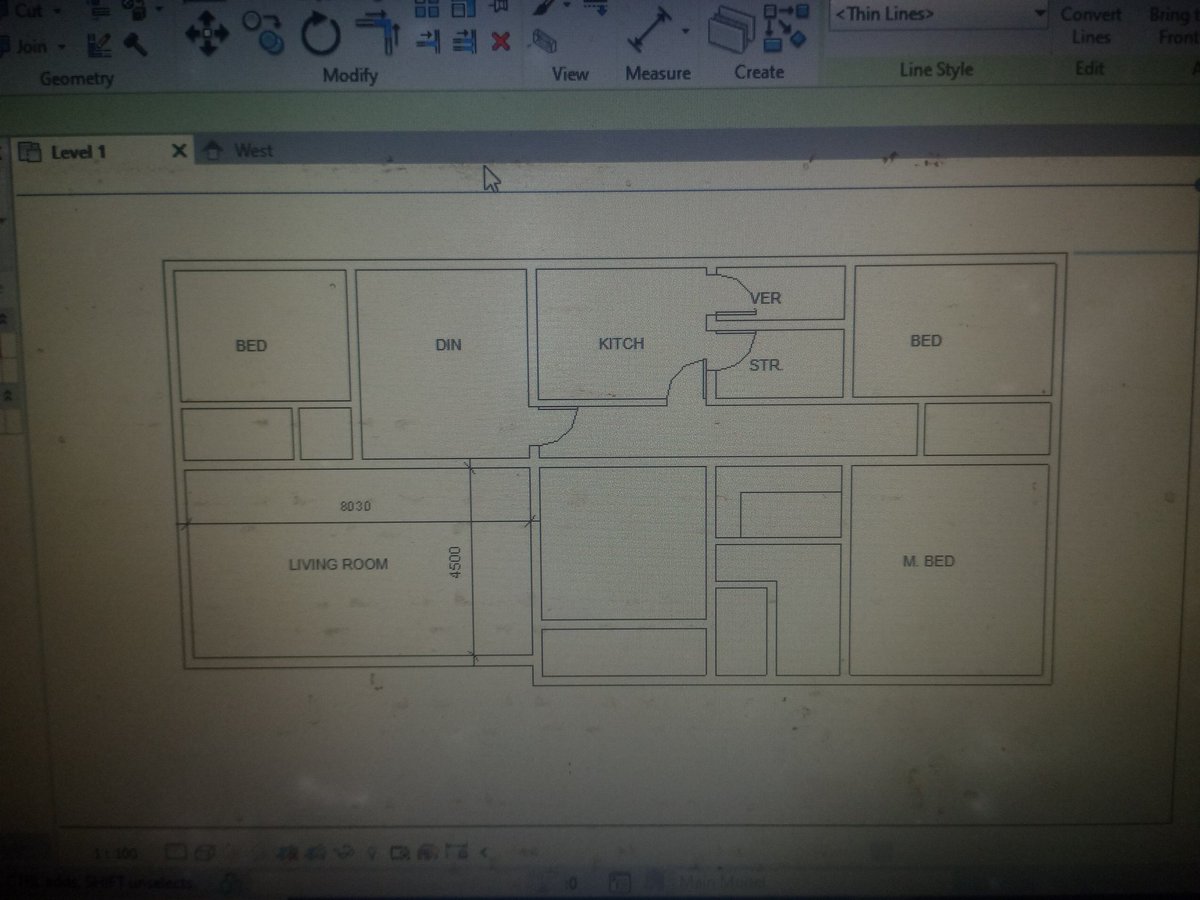This screenshot has width=1200, height=900.
Task: Switch to the Level 1 view tab
Action: click(78, 152)
